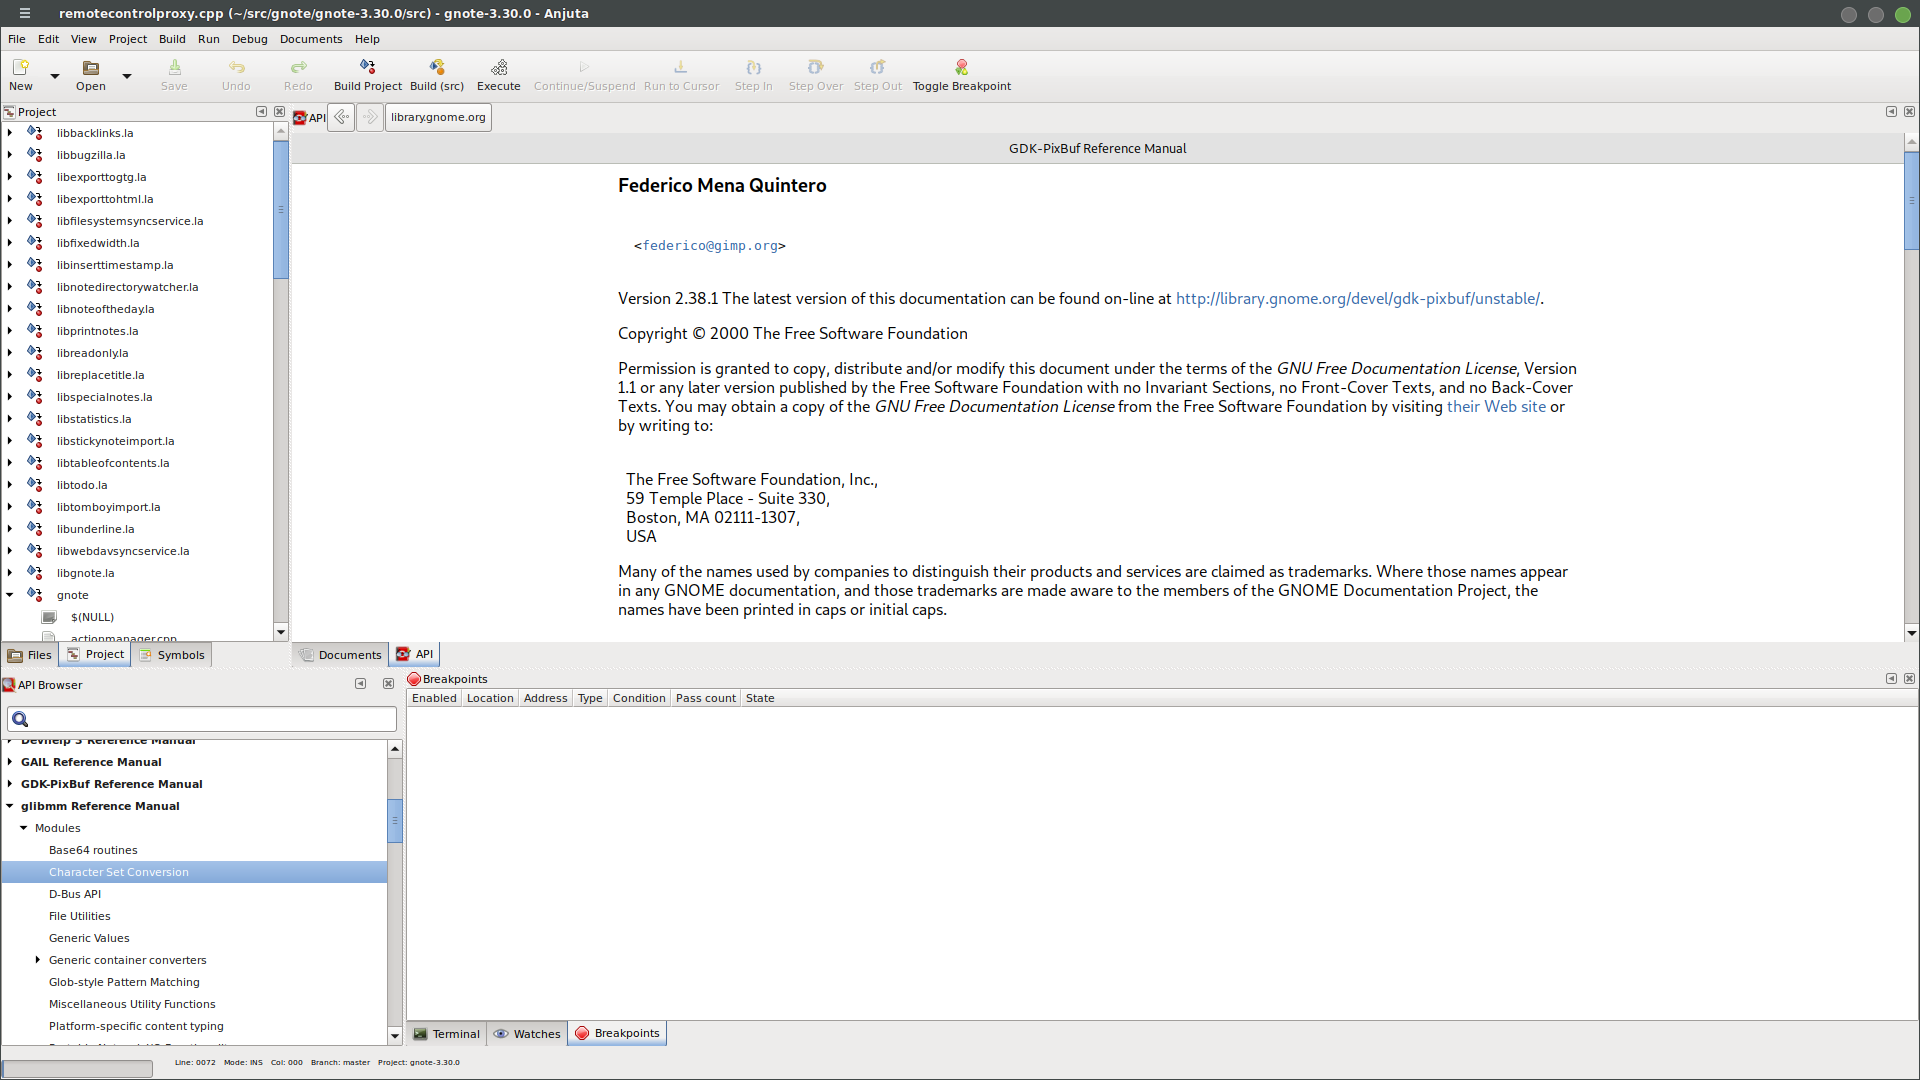
Task: Select the Breakpoints tab
Action: pos(617,1034)
